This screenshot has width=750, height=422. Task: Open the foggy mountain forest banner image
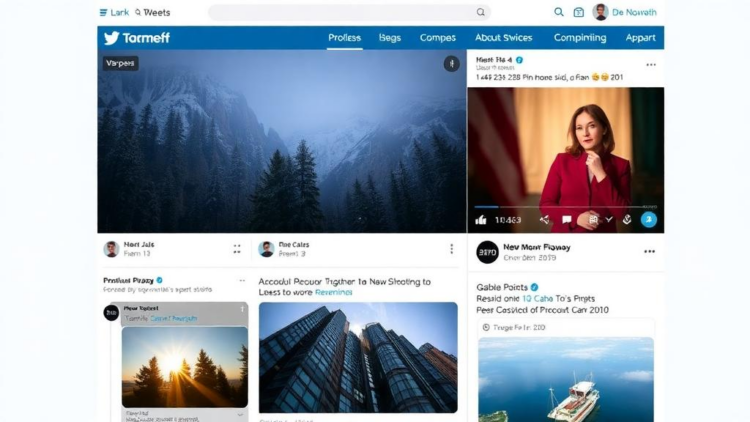click(282, 141)
